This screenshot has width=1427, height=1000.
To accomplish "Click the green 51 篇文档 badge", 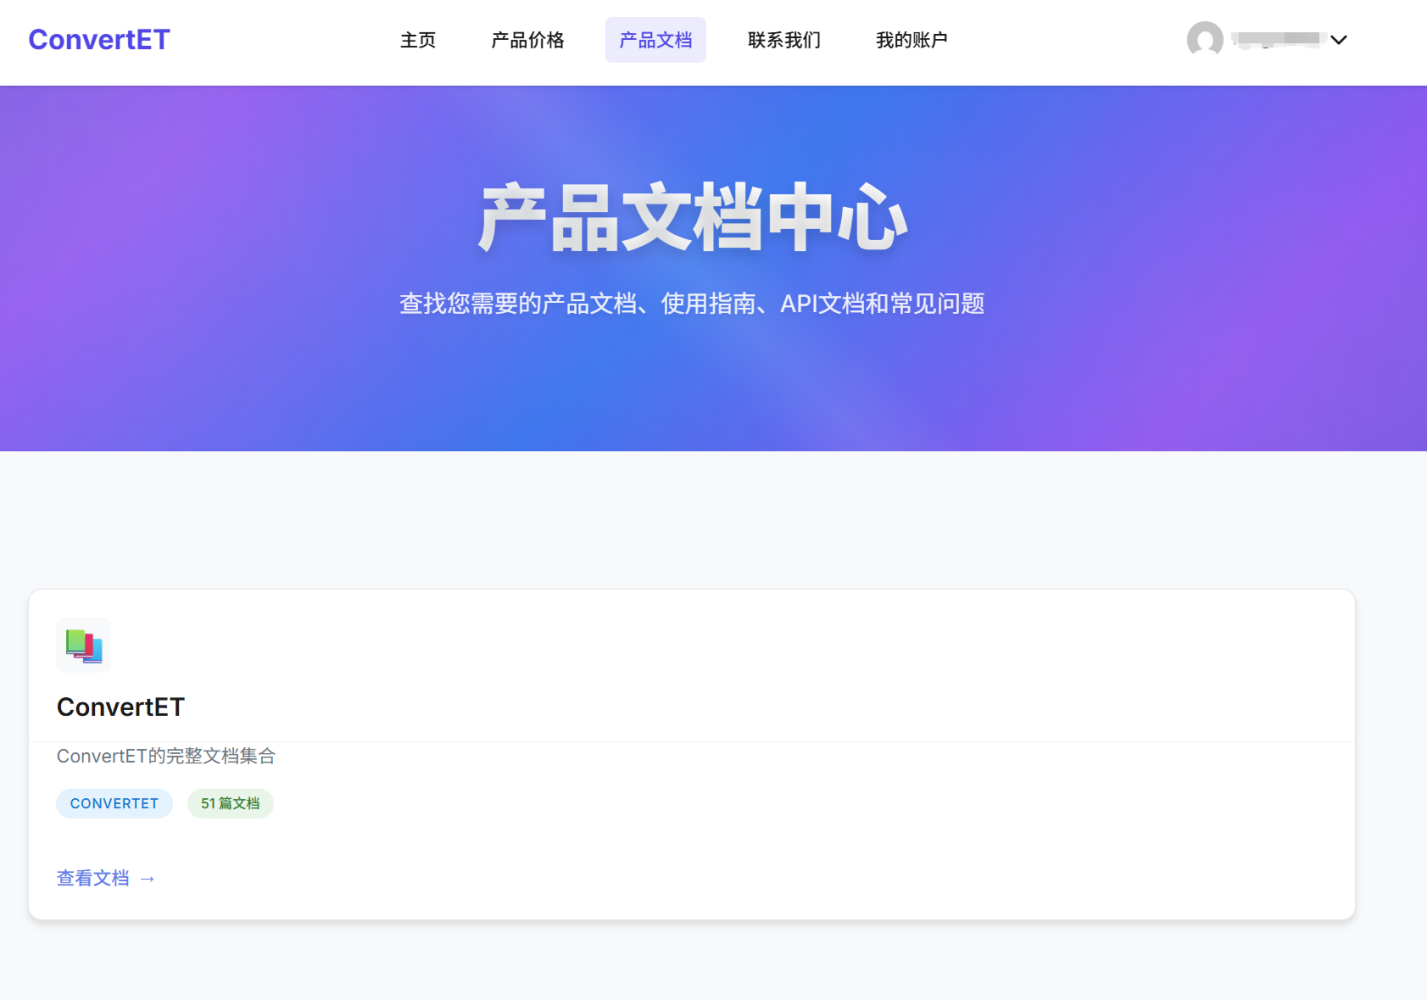I will tap(230, 804).
